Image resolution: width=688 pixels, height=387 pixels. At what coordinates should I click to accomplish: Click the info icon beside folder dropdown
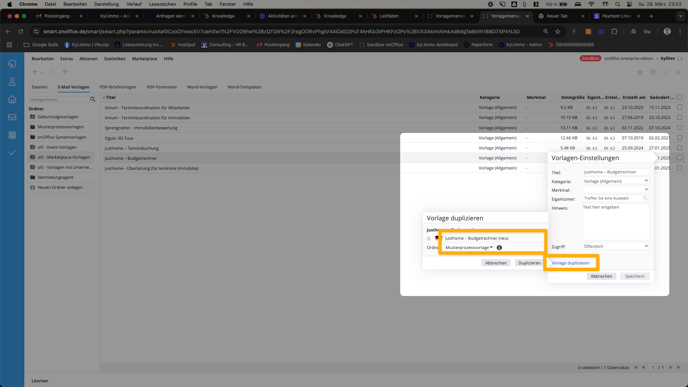coord(499,247)
